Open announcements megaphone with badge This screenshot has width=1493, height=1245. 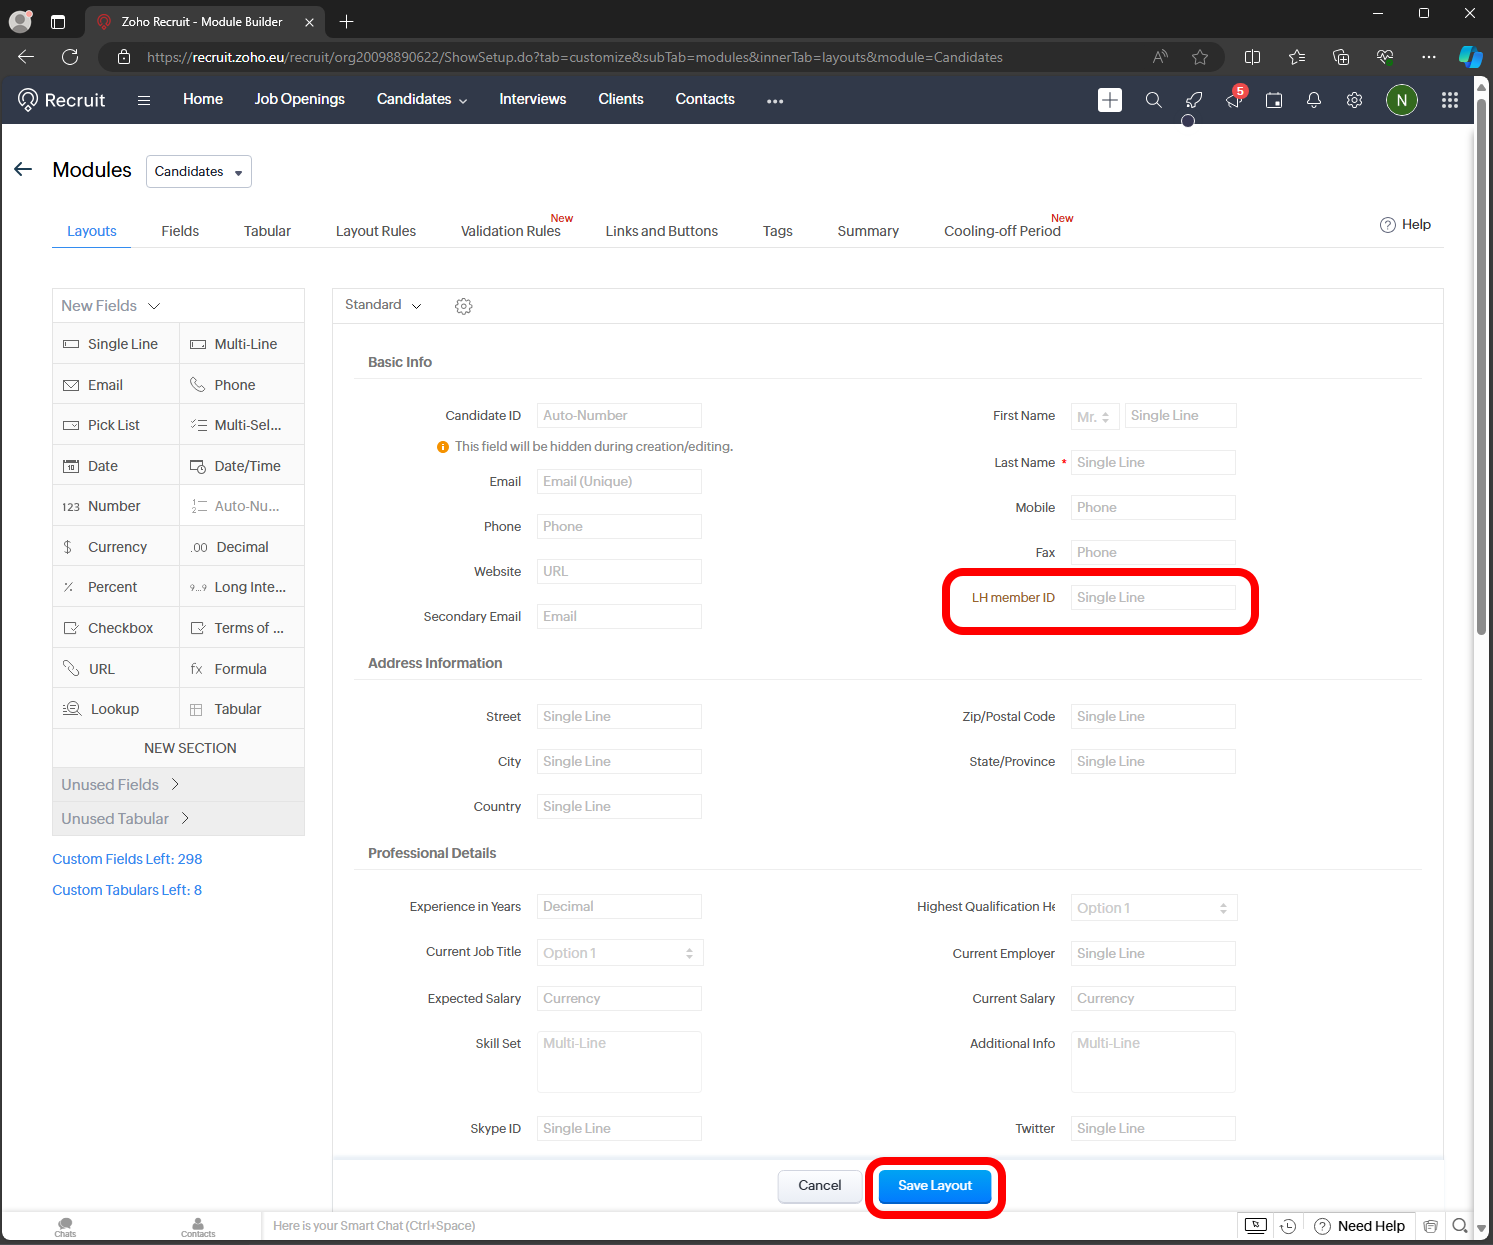point(1235,99)
